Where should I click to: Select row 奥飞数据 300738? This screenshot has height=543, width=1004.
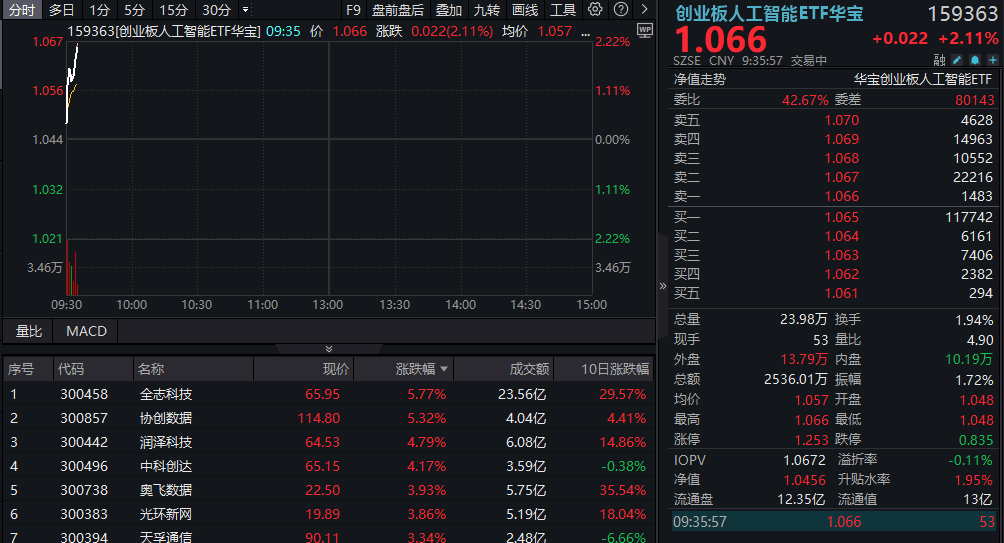tap(328, 490)
